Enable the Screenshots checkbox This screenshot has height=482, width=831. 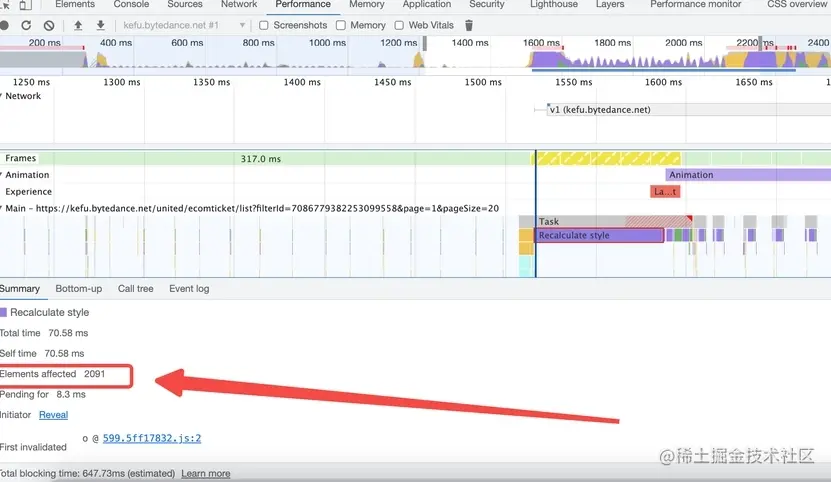tap(263, 25)
